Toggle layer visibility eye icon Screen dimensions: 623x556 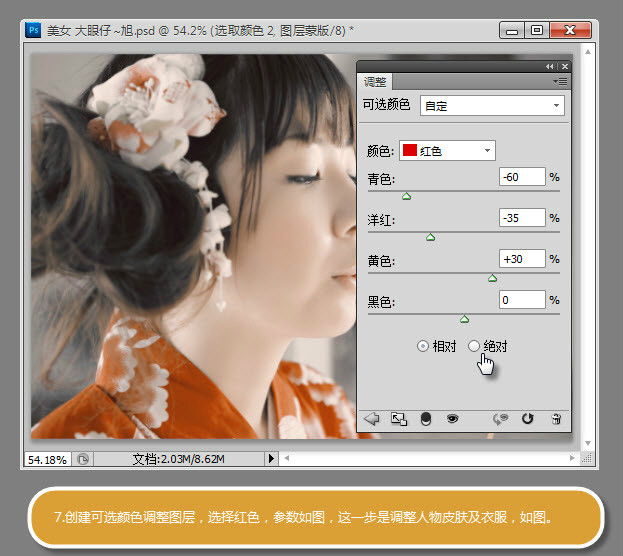[453, 418]
